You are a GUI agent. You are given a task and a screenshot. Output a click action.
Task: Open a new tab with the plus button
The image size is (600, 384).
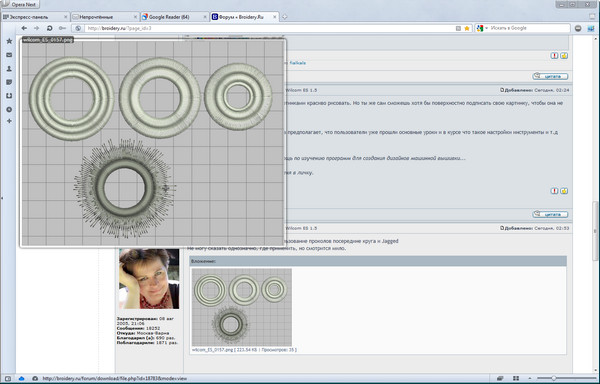(x=284, y=17)
